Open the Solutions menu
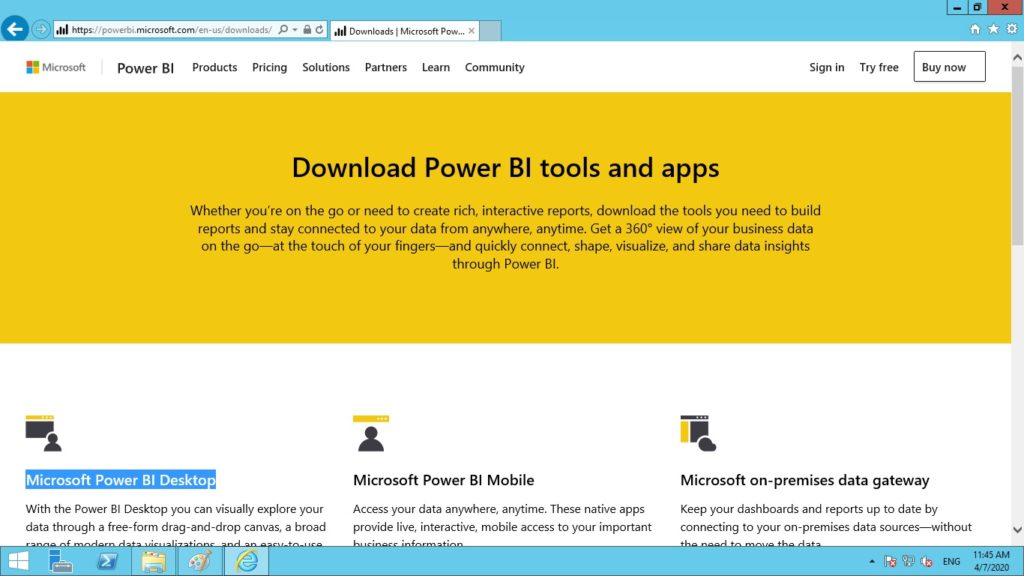 (326, 67)
